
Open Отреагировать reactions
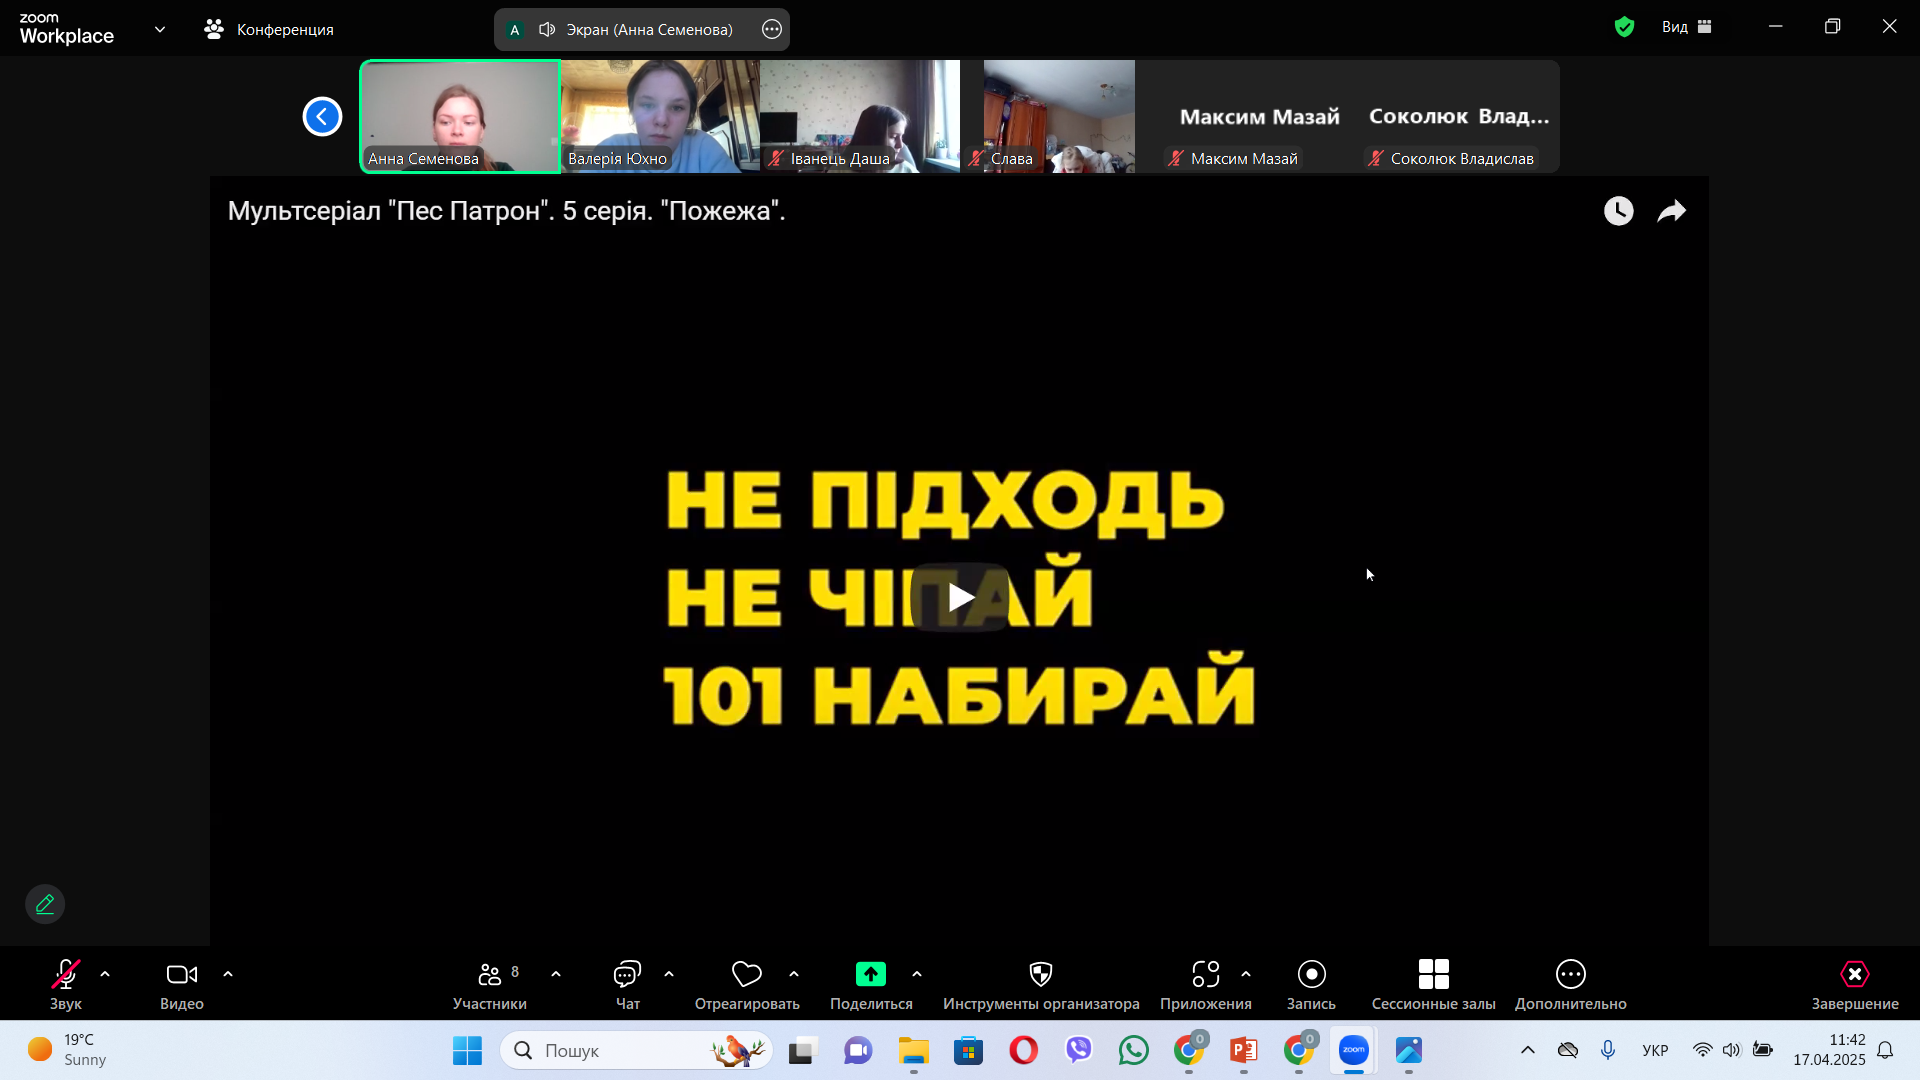coord(747,985)
